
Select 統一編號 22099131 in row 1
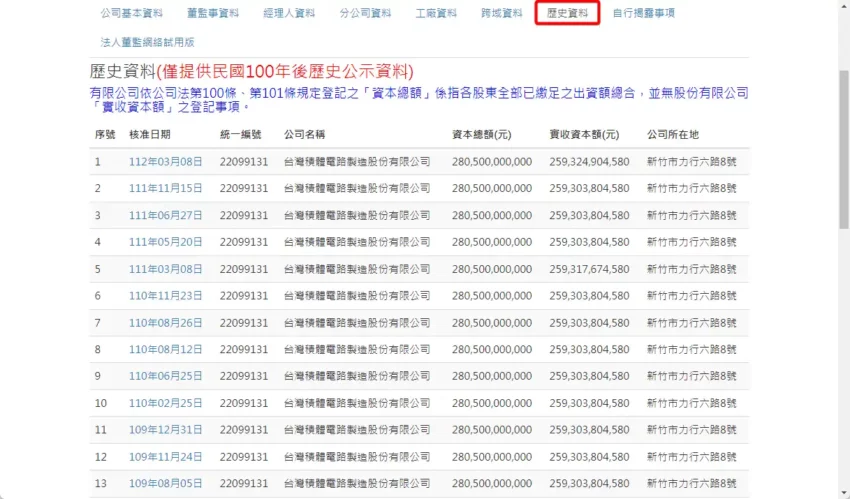pos(244,161)
